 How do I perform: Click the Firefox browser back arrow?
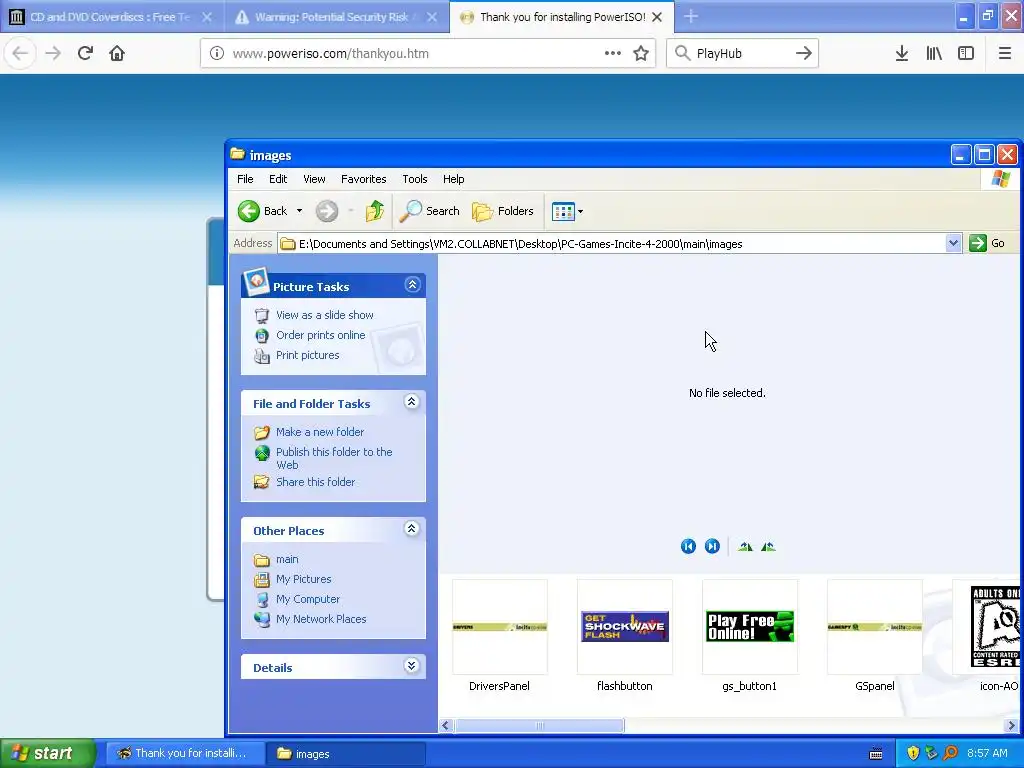point(20,53)
